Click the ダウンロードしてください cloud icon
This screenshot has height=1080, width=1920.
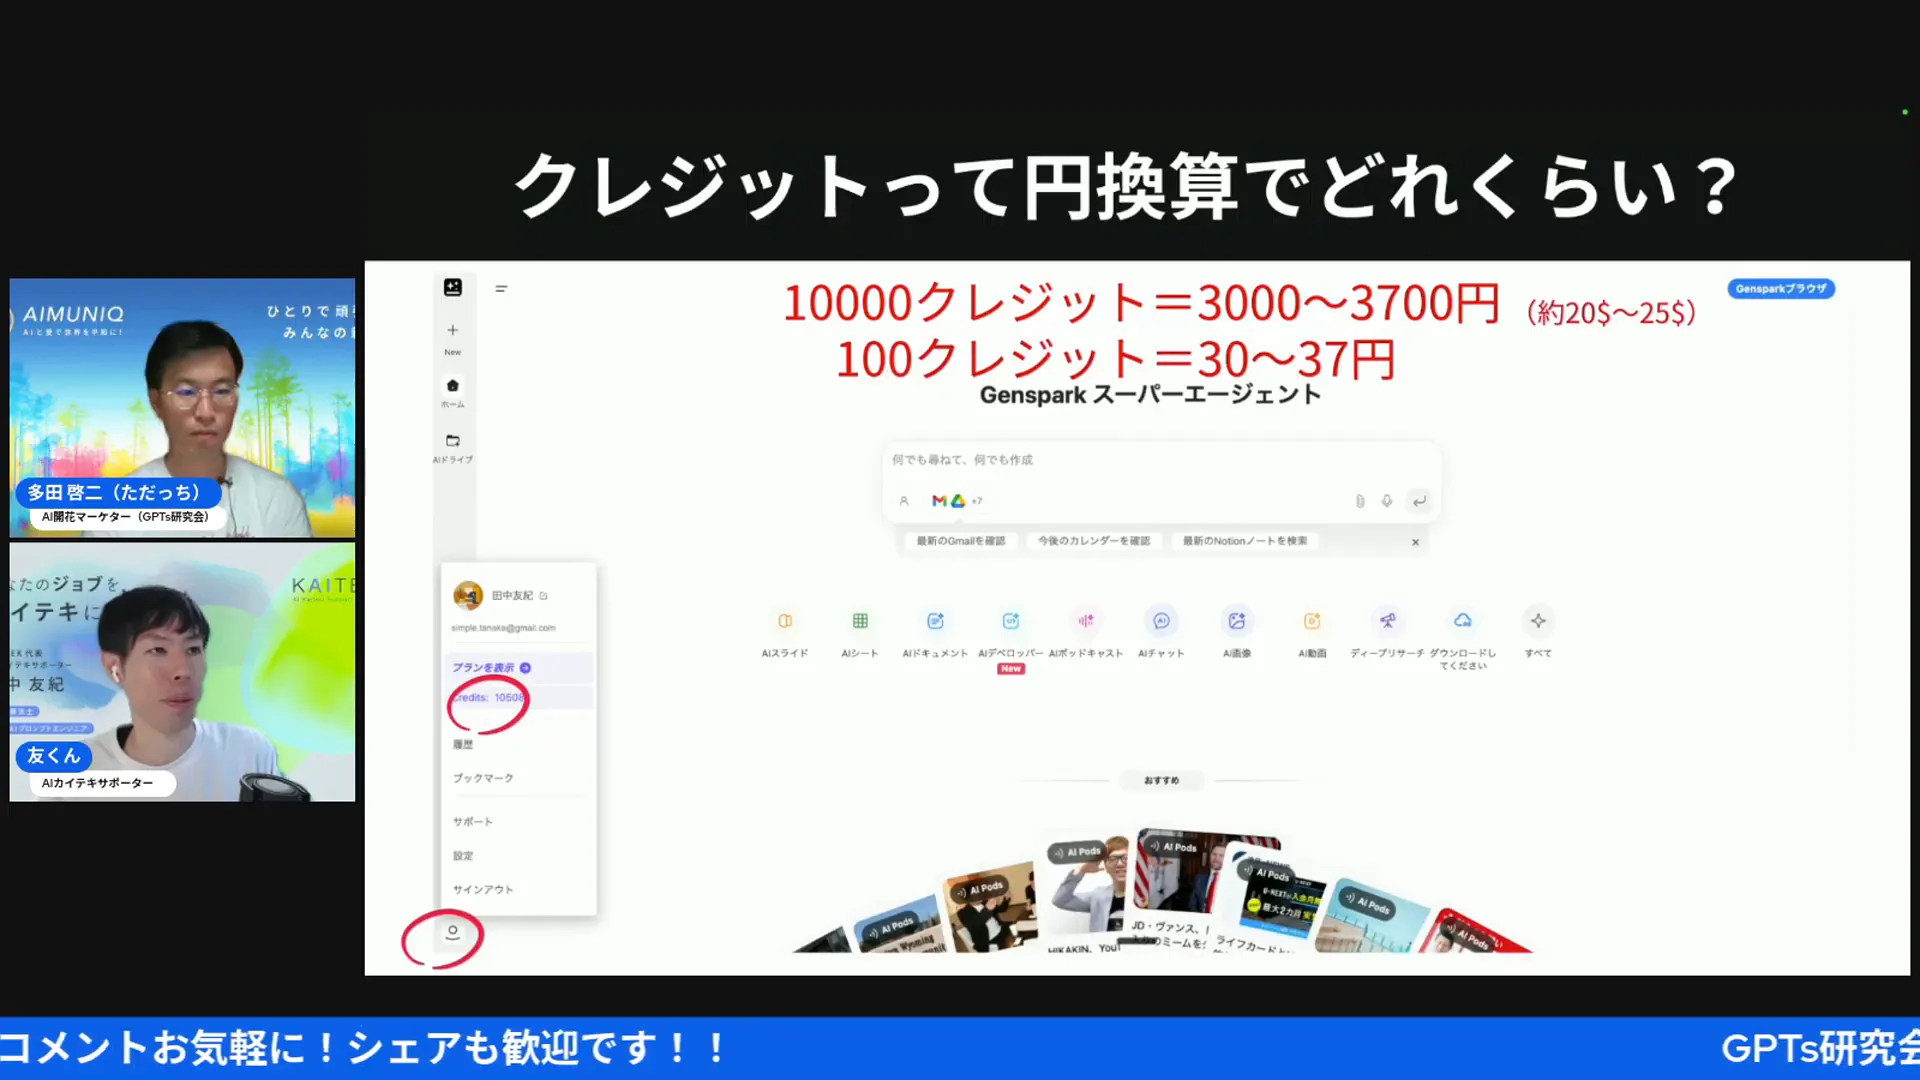point(1463,620)
